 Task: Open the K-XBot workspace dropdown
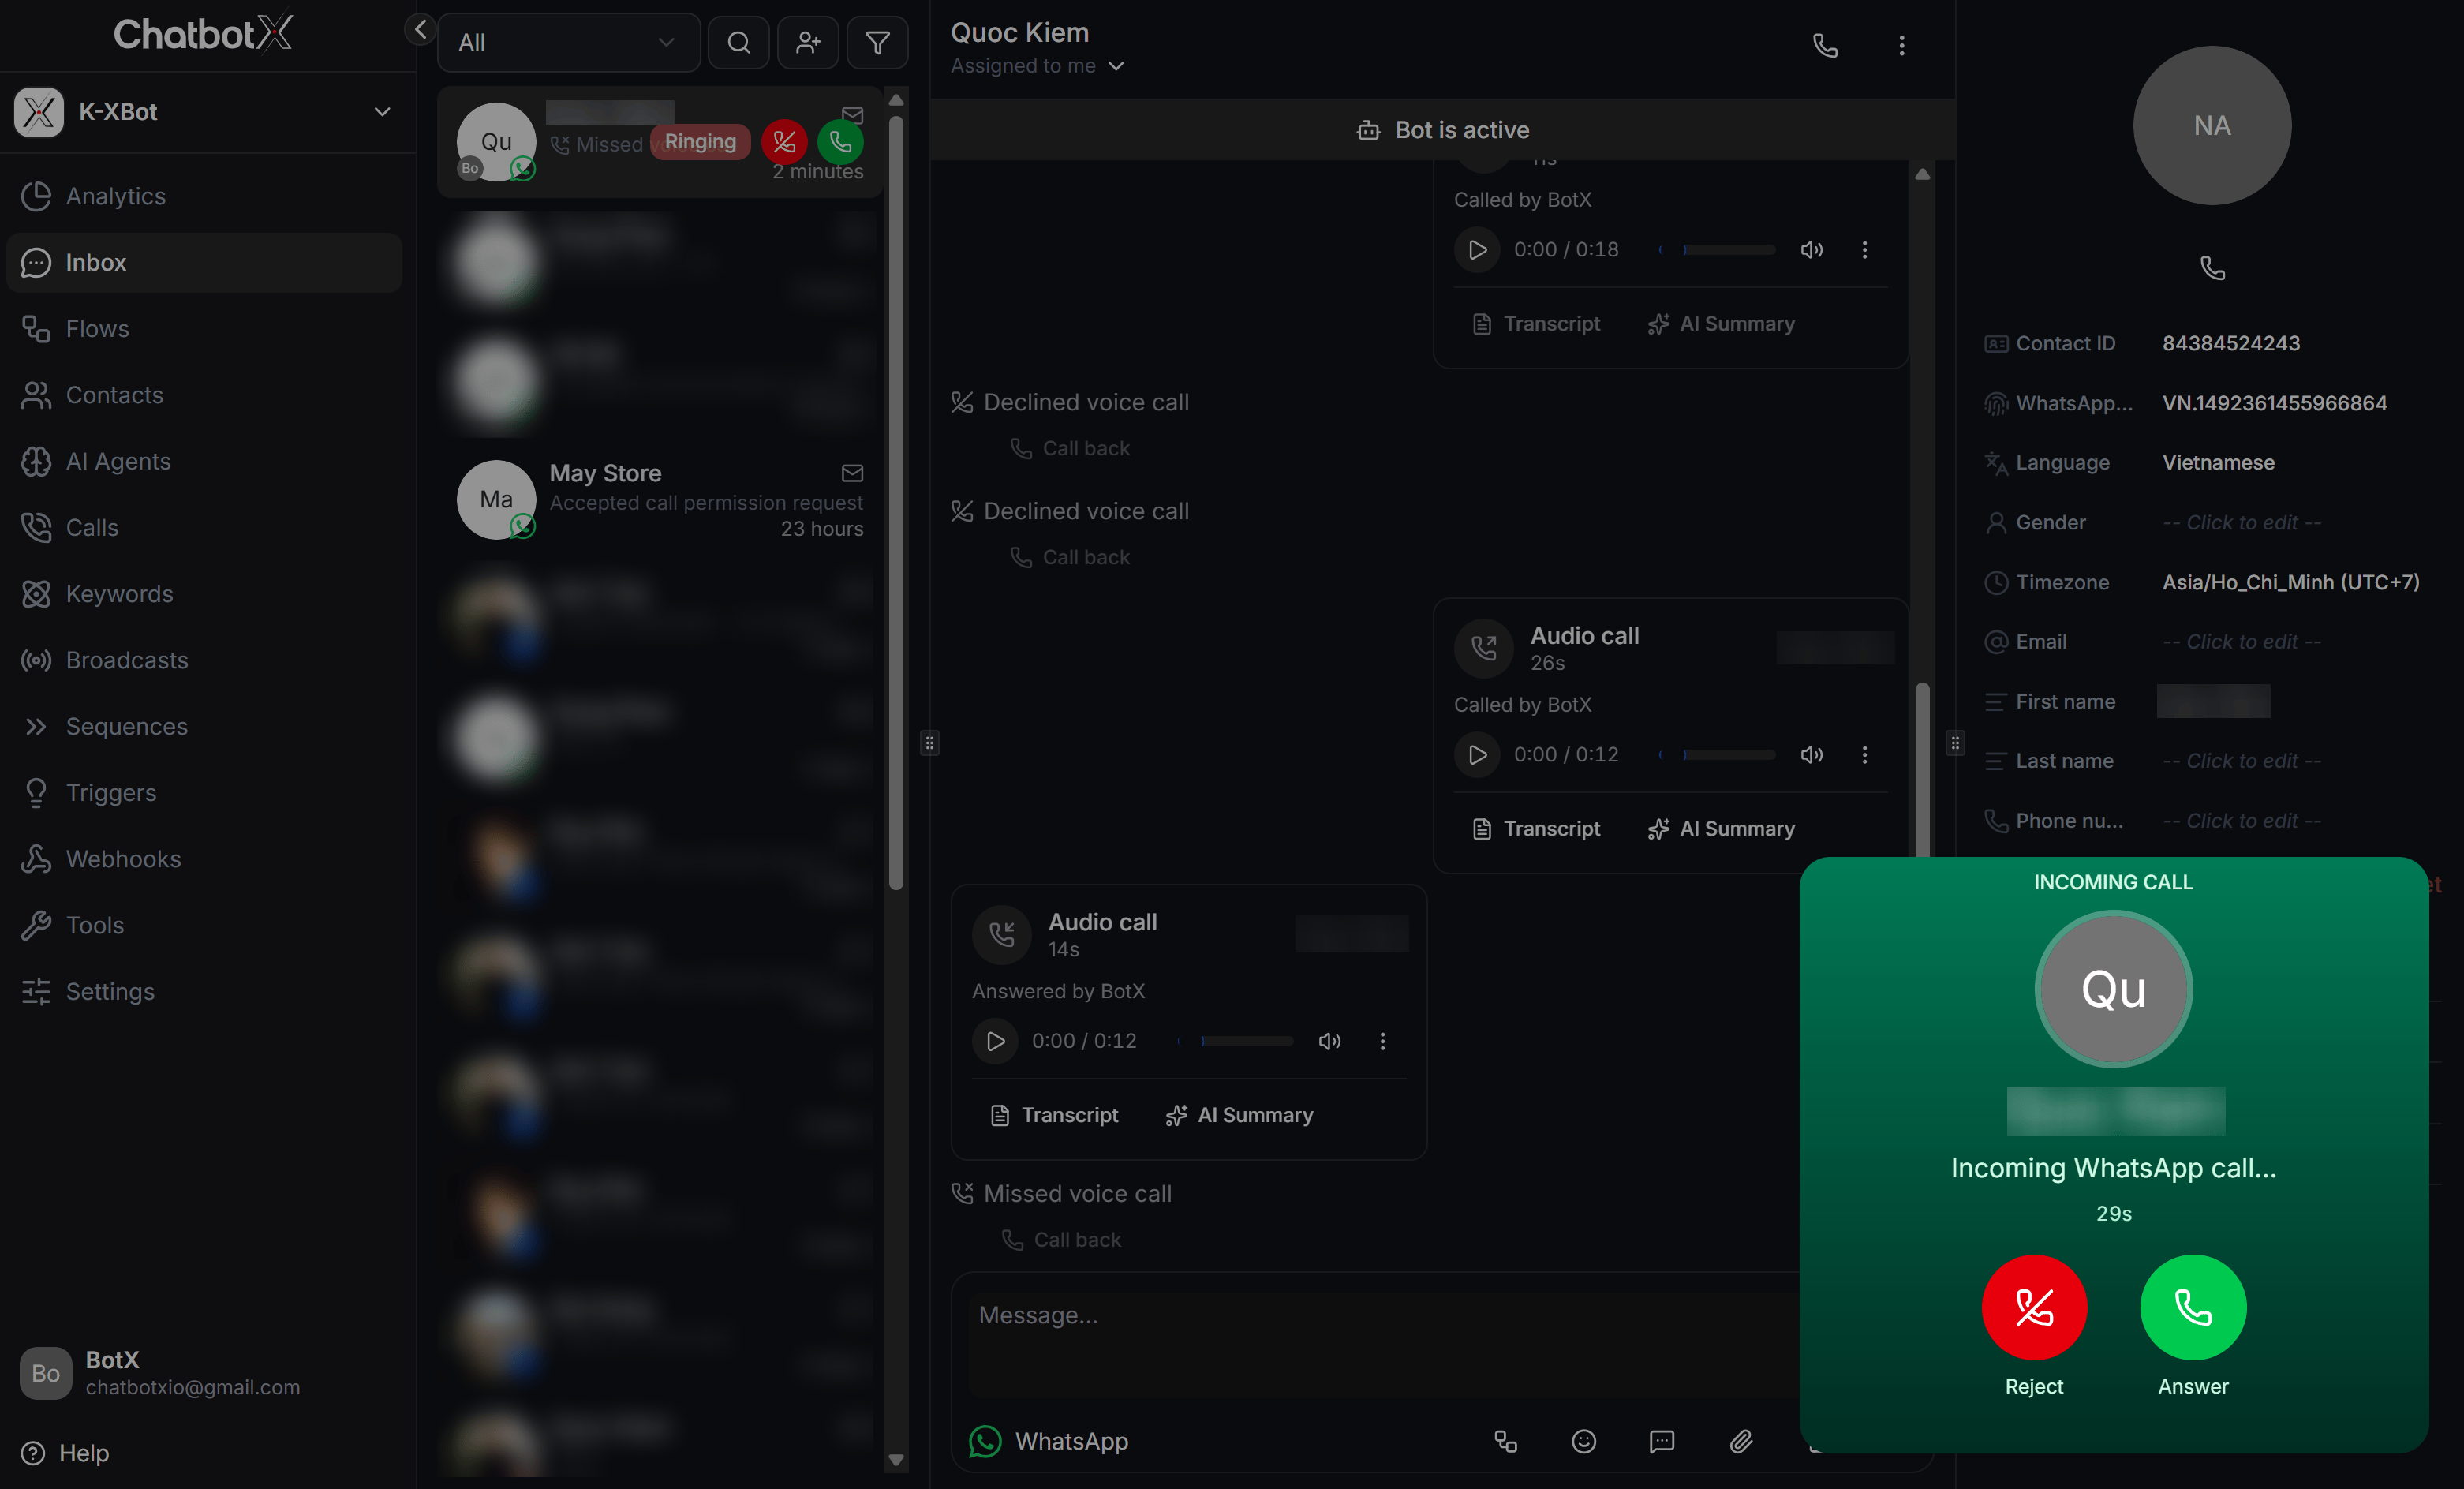207,112
